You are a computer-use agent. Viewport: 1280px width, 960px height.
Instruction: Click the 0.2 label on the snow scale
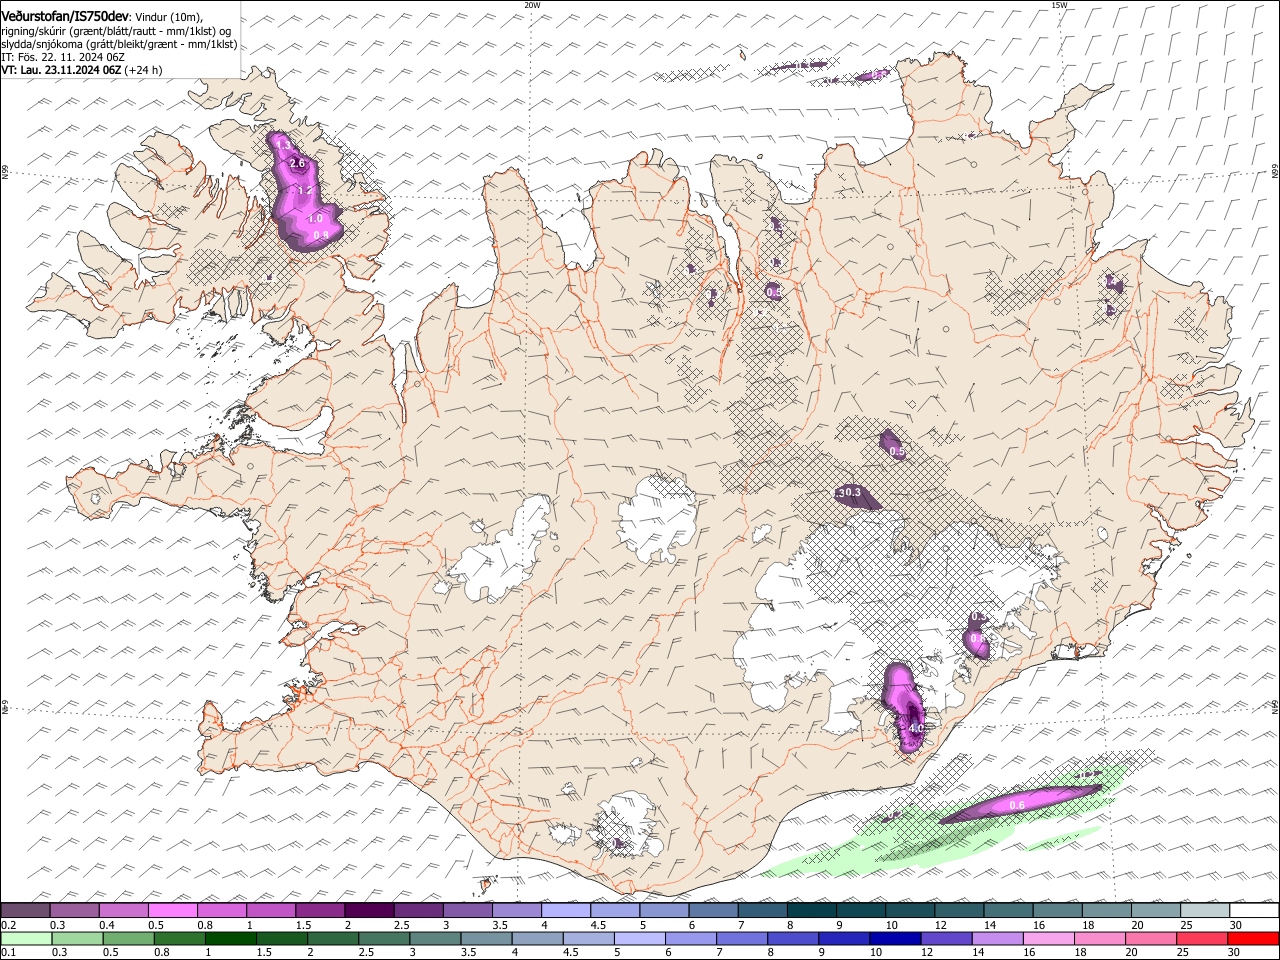click(8, 925)
